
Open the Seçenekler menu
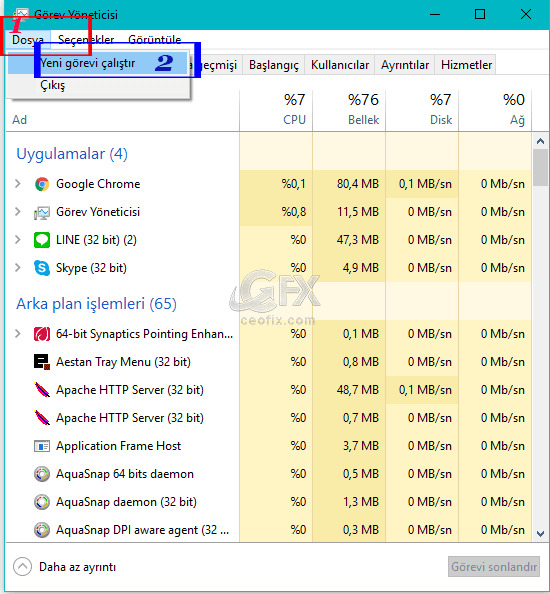(86, 39)
